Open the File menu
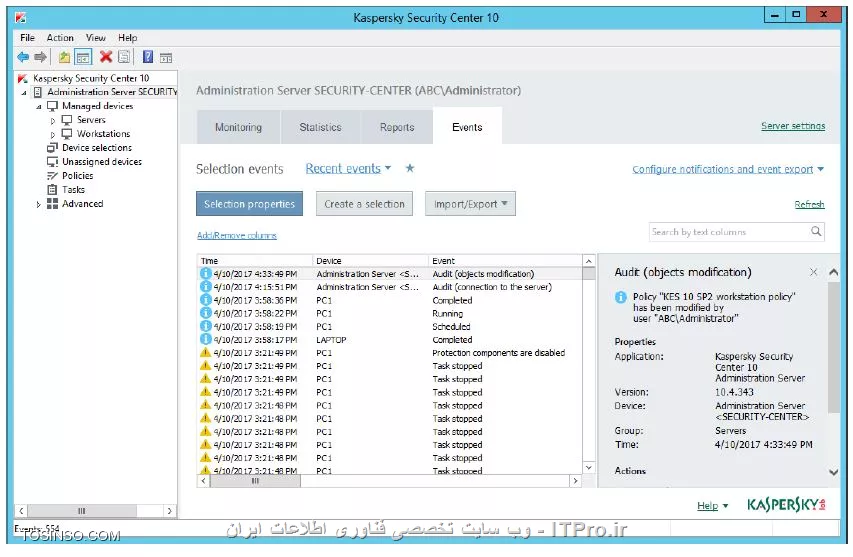Image resolution: width=853 pixels, height=557 pixels. coord(27,38)
